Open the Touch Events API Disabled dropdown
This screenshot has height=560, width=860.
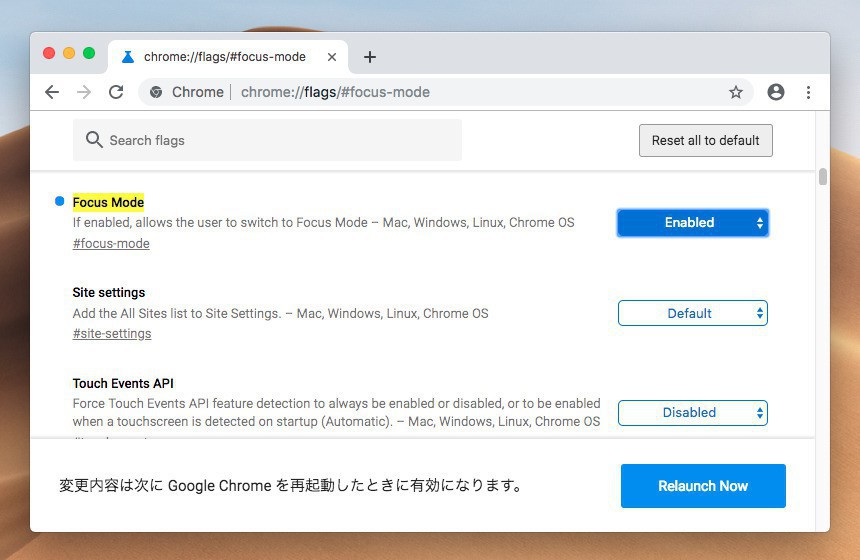click(x=693, y=413)
